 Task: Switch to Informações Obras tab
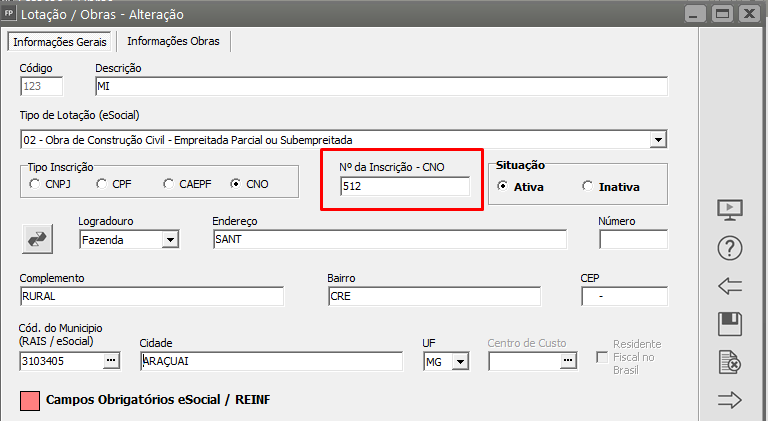(x=173, y=41)
